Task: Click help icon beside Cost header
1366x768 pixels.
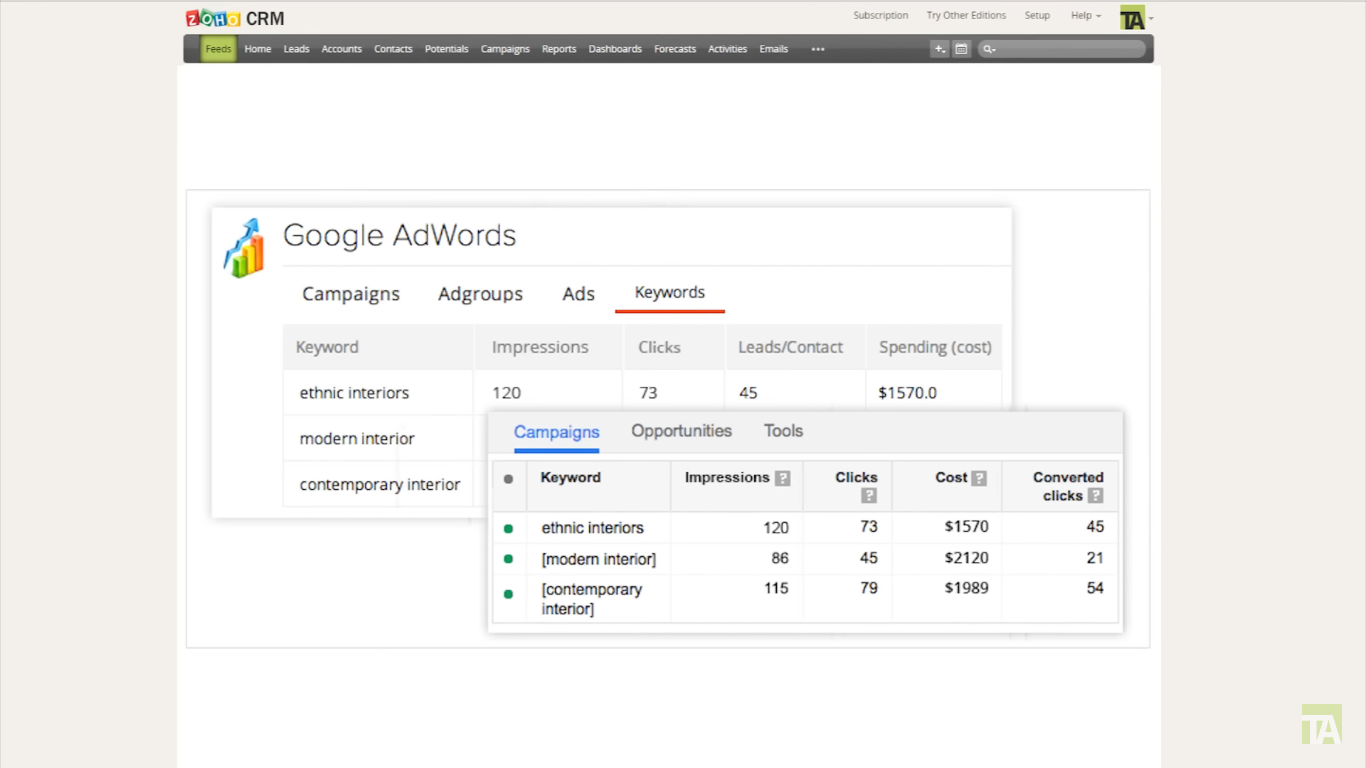Action: (979, 478)
